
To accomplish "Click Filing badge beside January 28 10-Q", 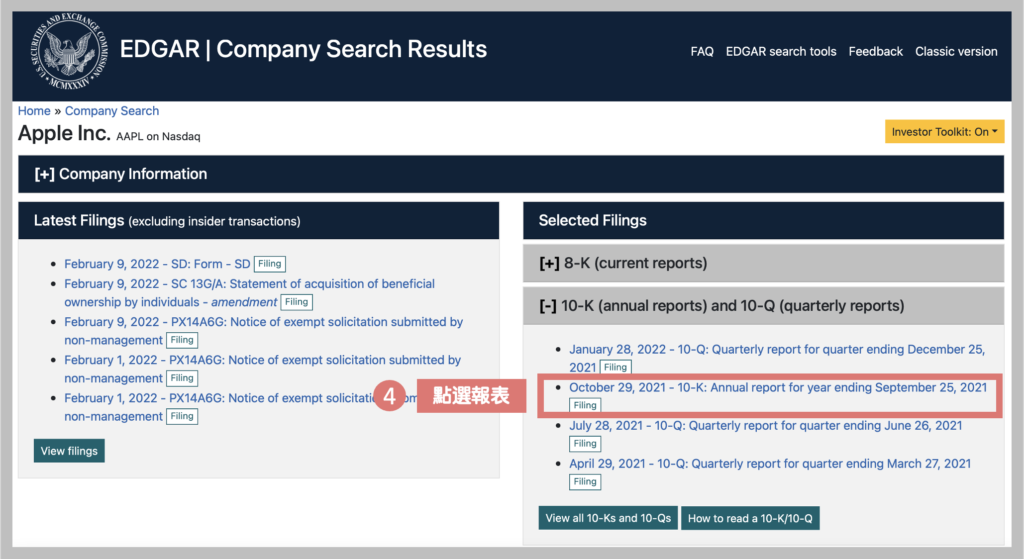I will (x=615, y=367).
